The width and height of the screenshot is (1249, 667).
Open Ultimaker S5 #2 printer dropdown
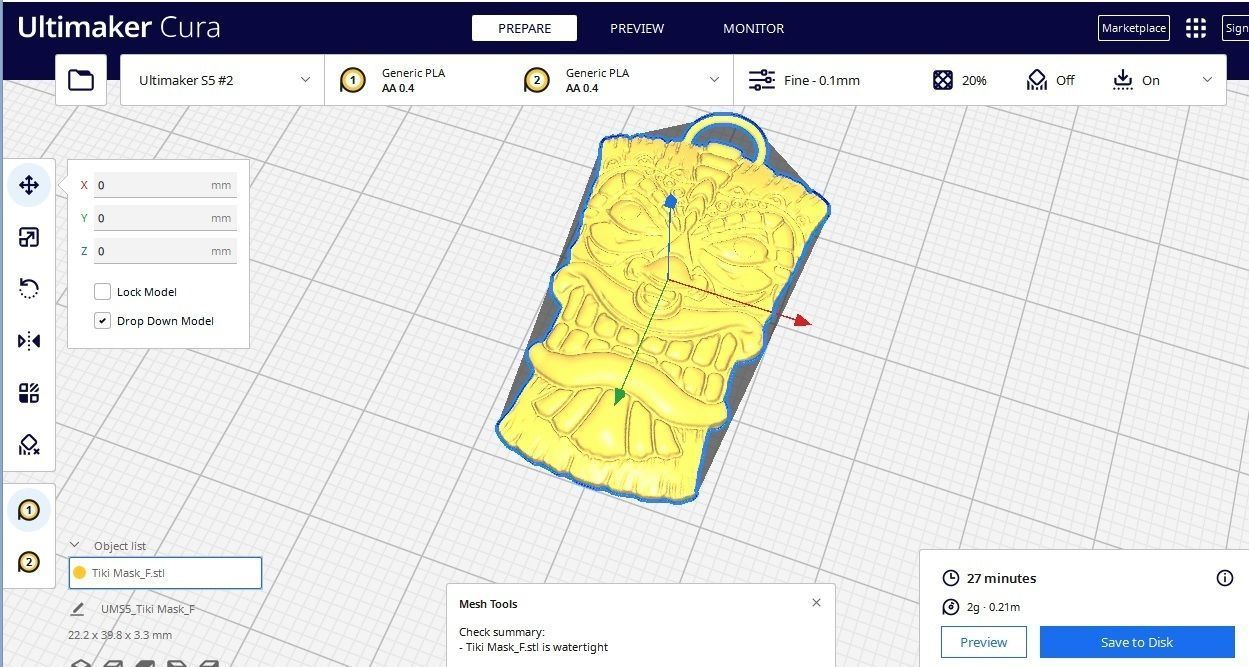point(222,80)
